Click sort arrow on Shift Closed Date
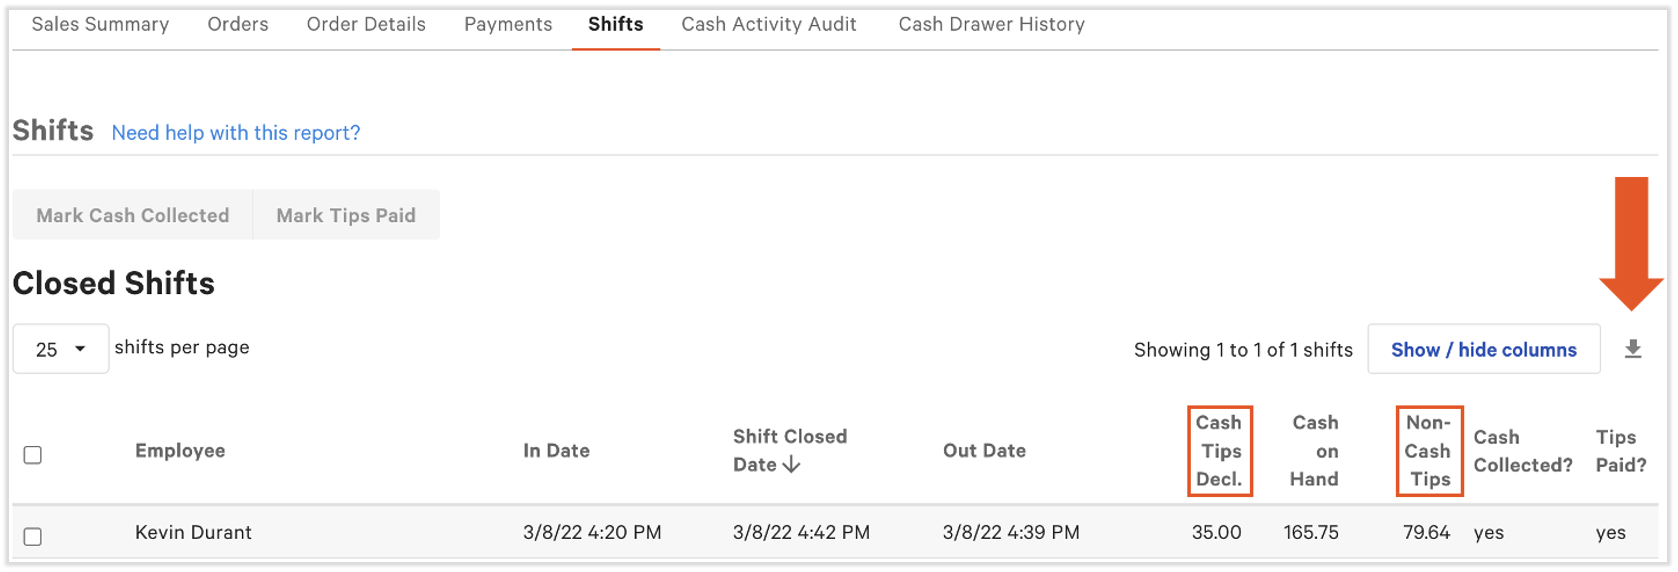 pyautogui.click(x=791, y=465)
